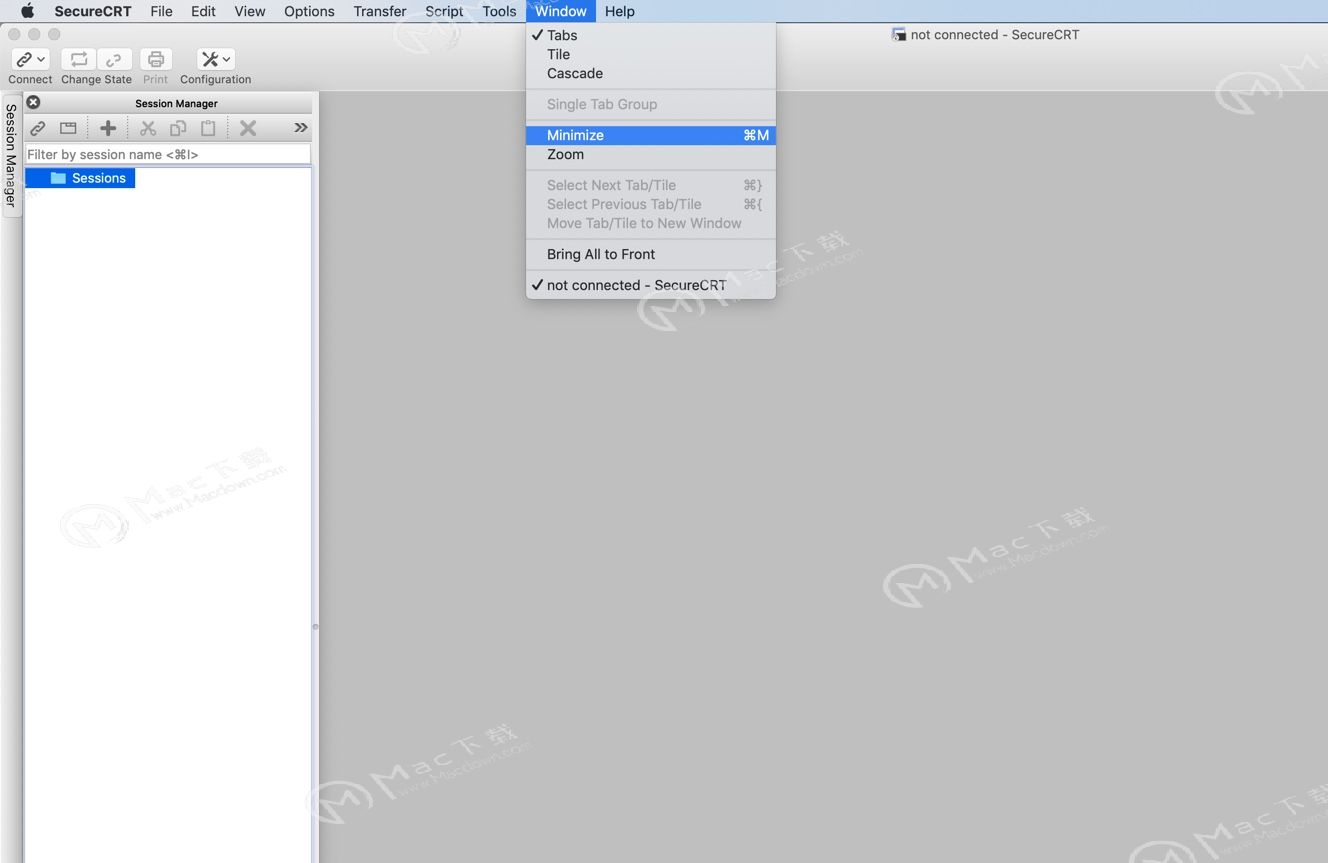Focus the Filter by session name field
This screenshot has width=1328, height=863.
tap(168, 154)
